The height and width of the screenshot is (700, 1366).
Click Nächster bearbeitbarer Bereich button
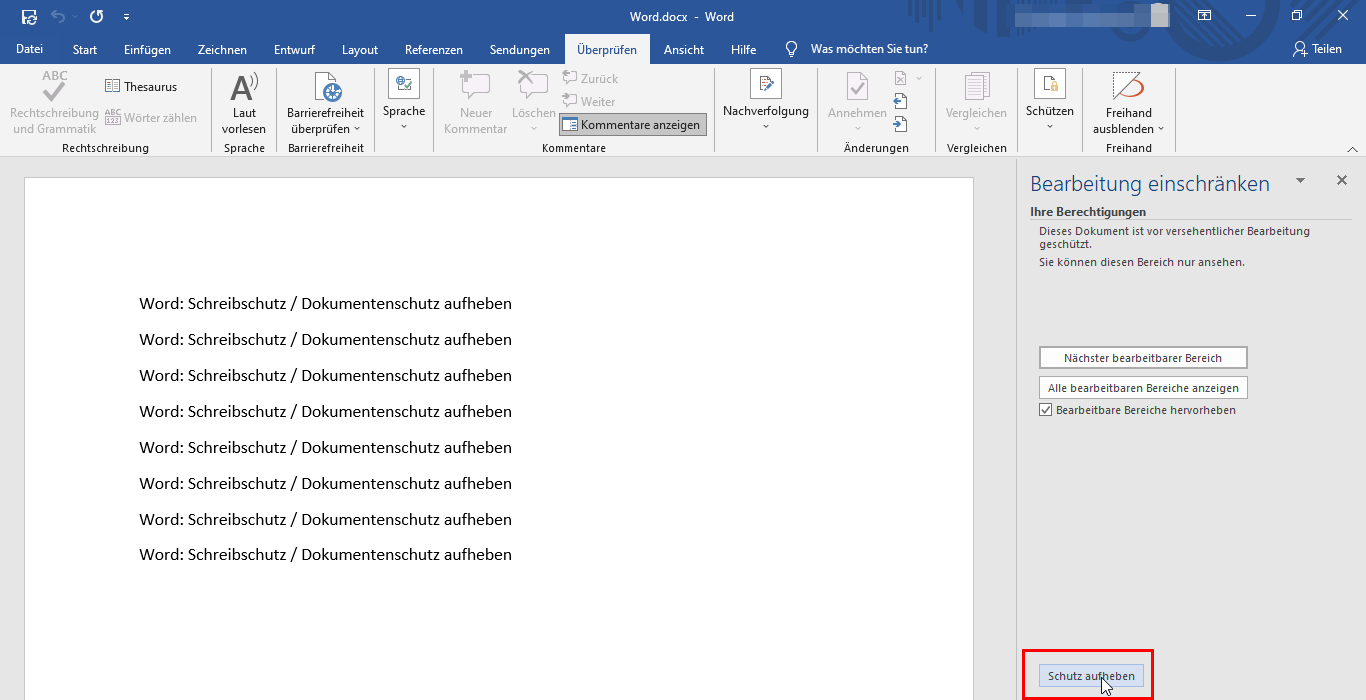(1143, 358)
